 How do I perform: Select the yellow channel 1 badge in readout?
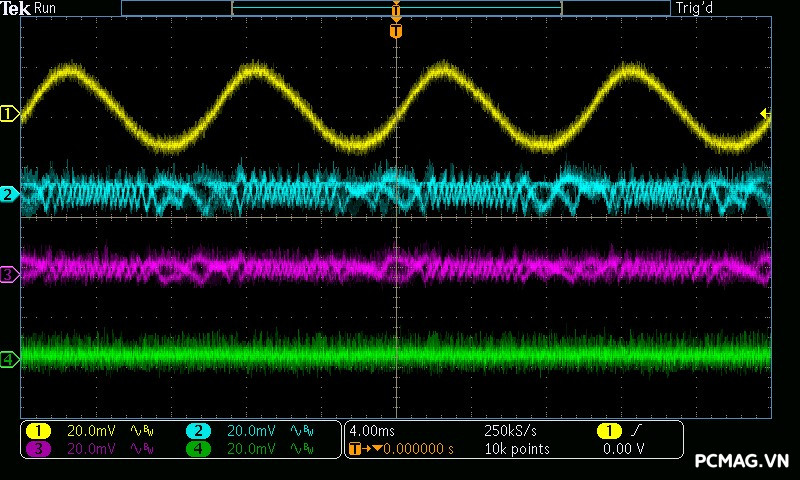pos(38,431)
